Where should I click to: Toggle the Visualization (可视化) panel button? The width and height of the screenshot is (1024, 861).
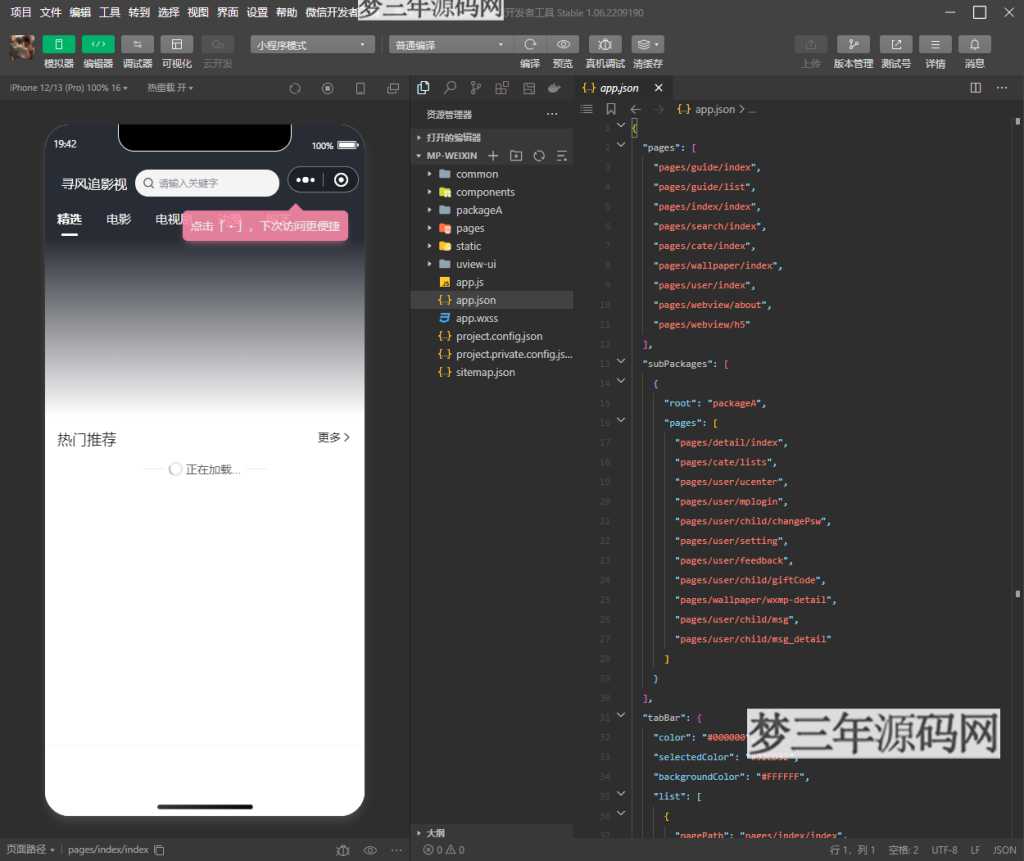point(176,44)
